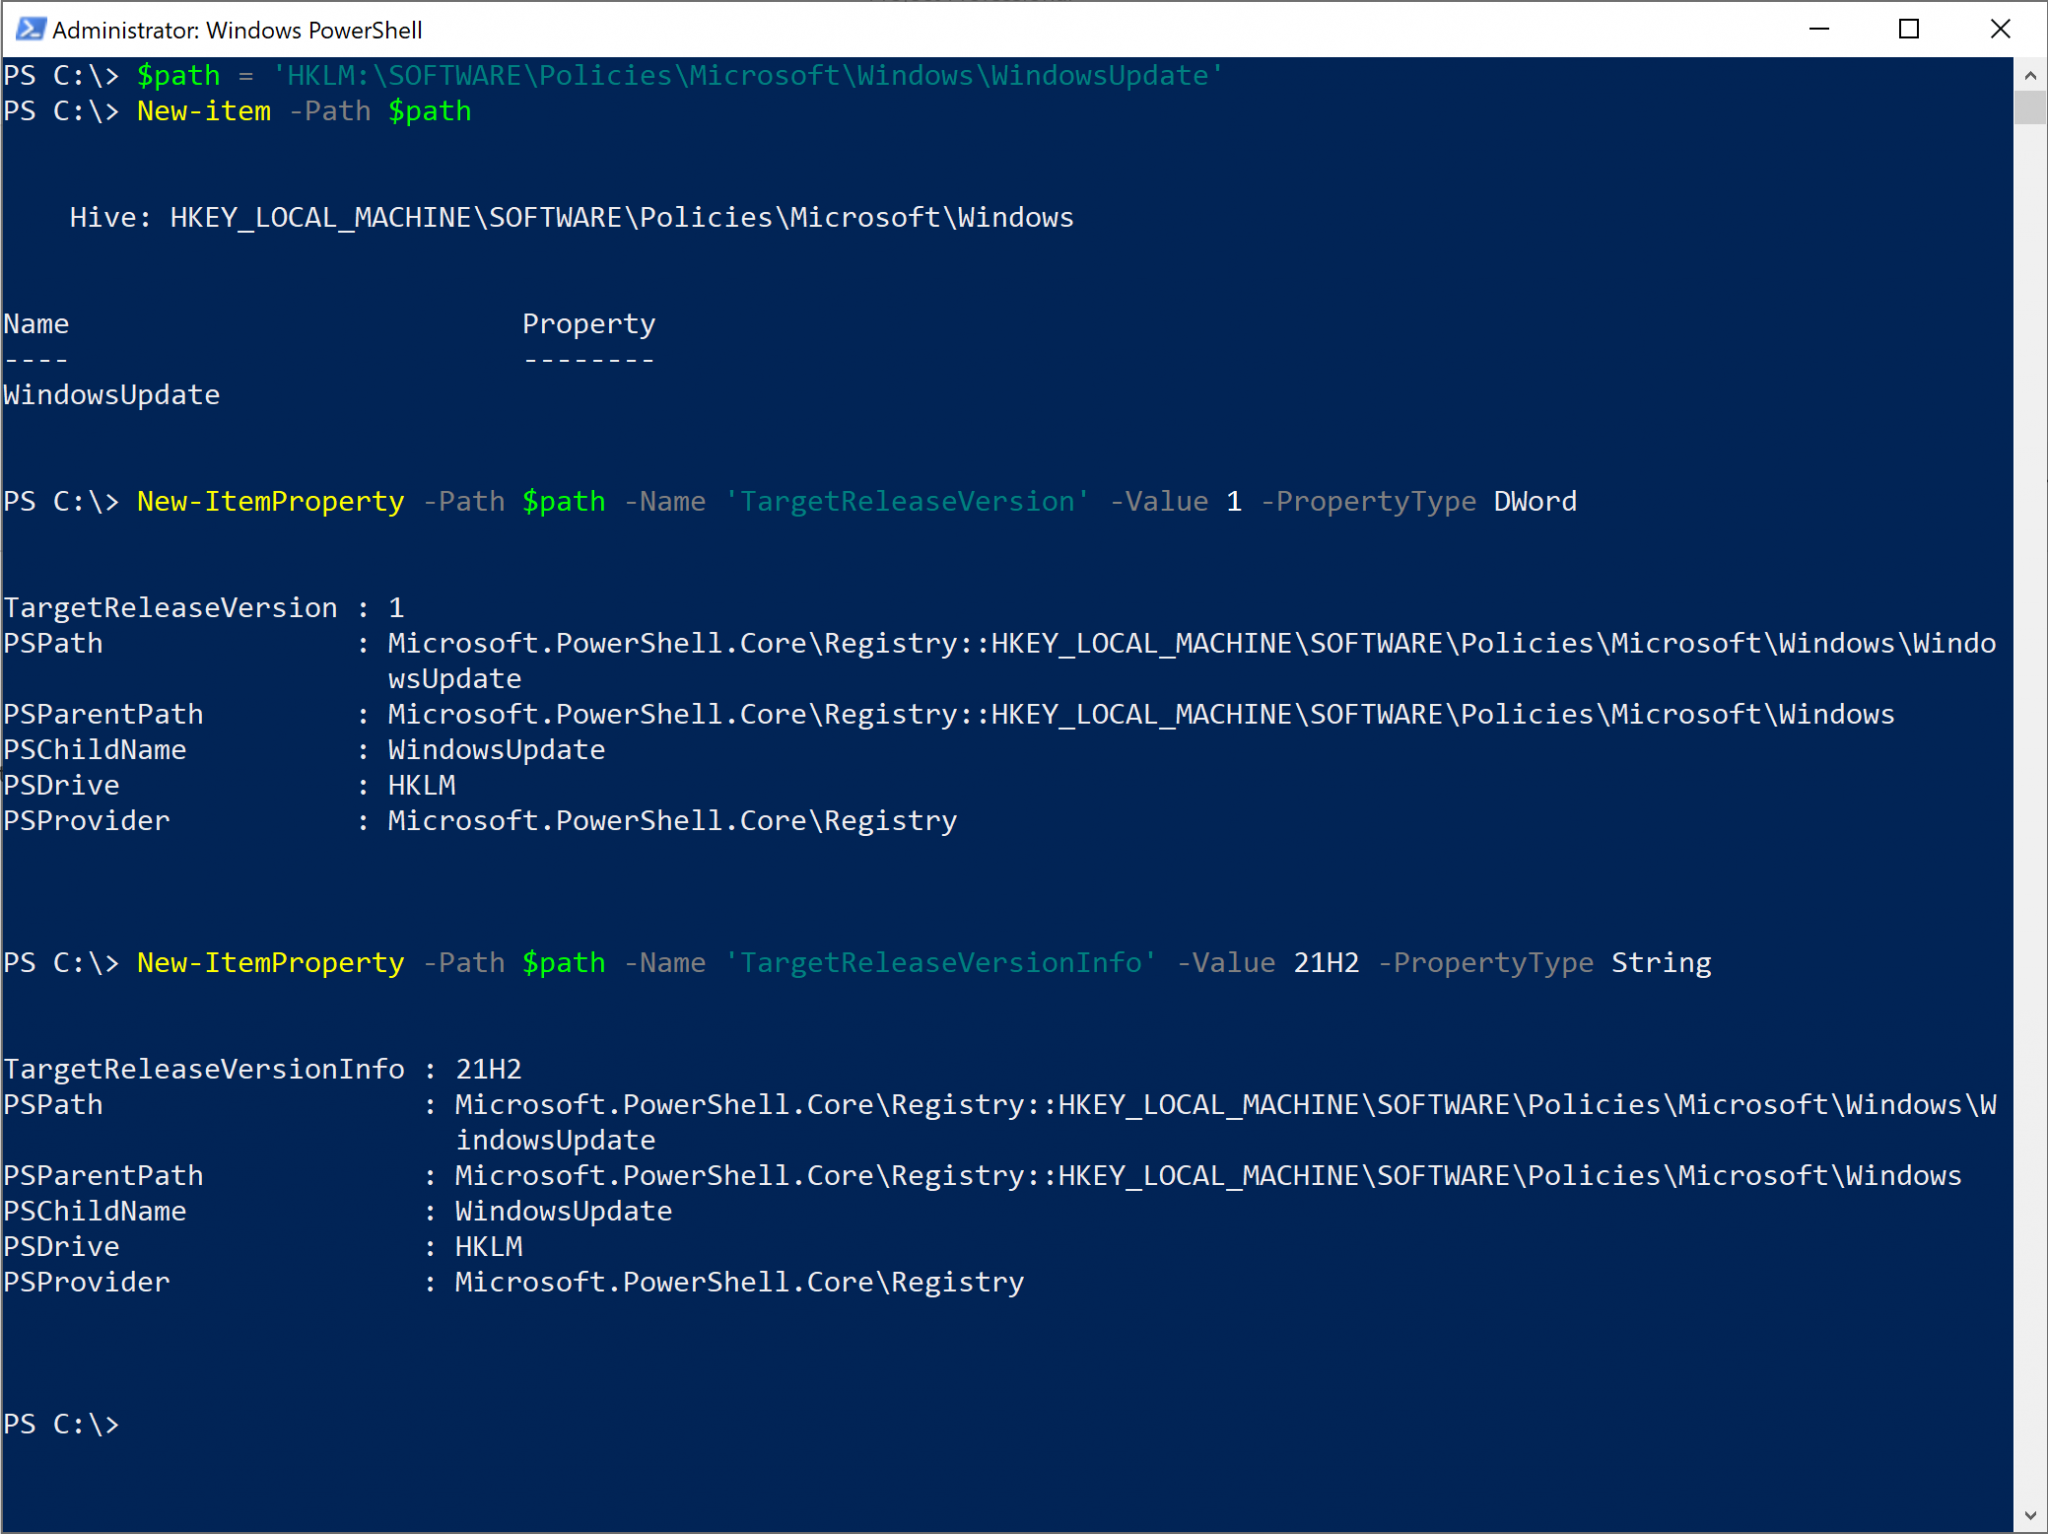Open the PowerShell system menu icon

[30, 29]
